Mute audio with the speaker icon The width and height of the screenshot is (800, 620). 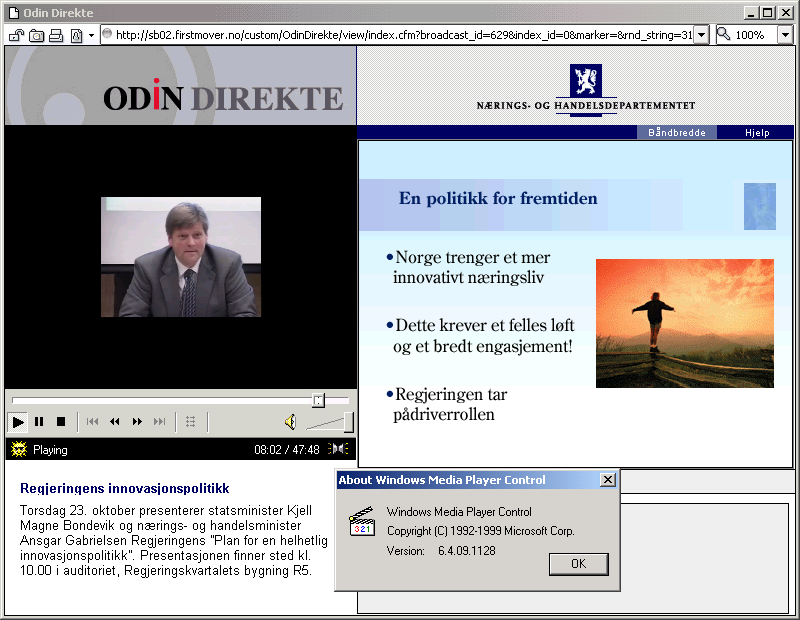point(289,422)
